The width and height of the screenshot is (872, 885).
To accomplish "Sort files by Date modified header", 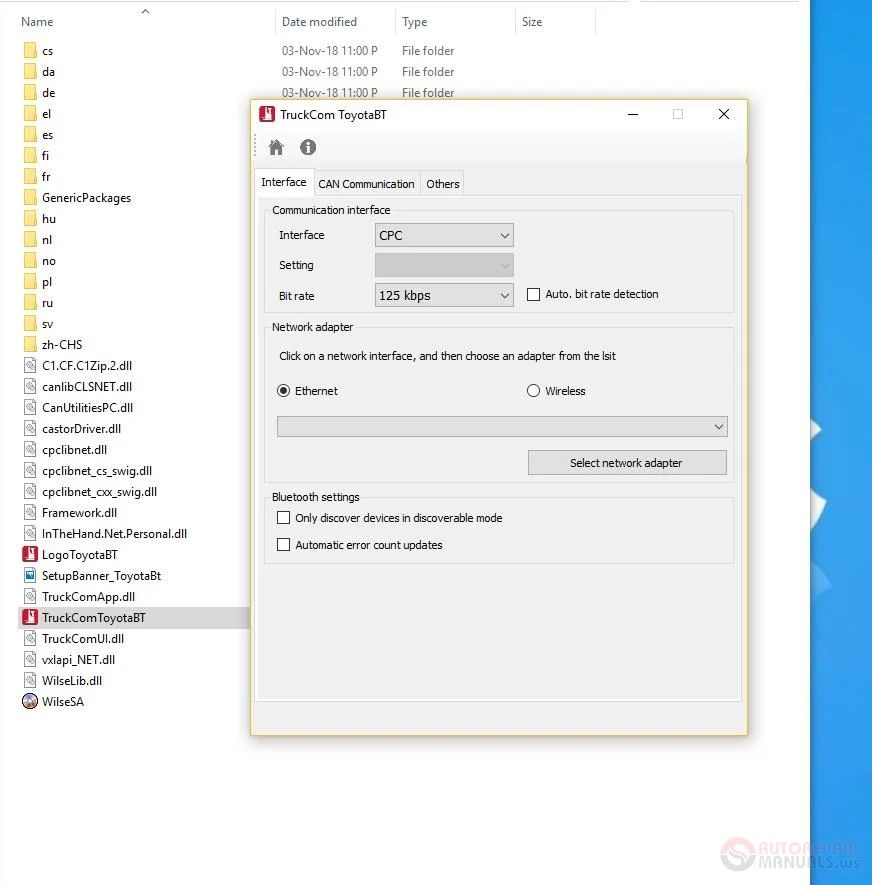I will point(319,22).
